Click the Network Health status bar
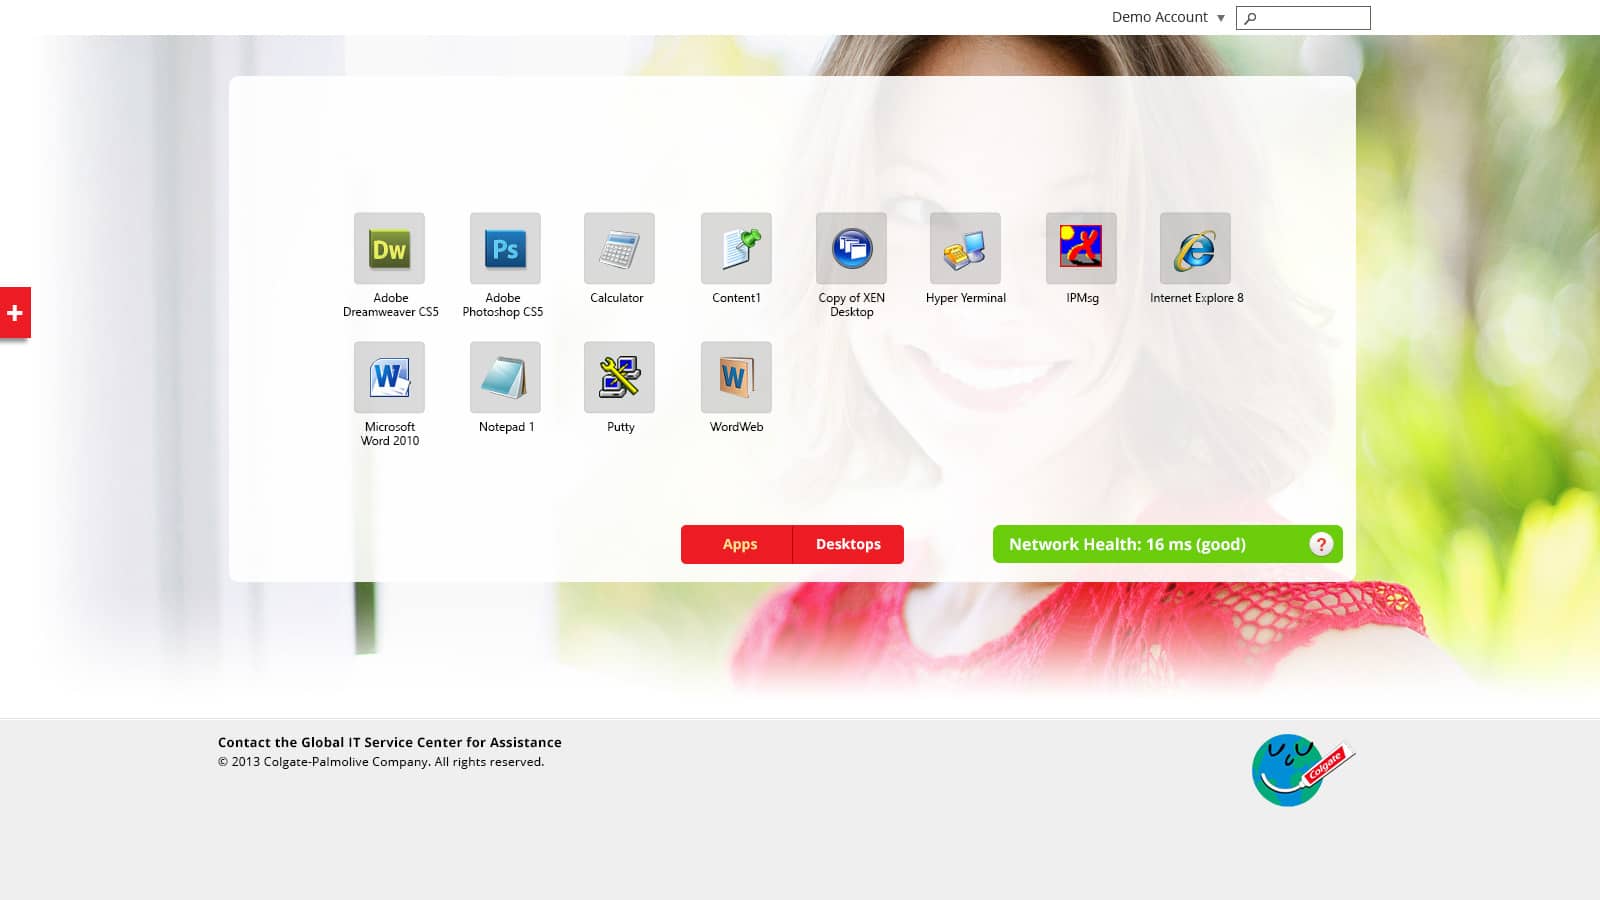This screenshot has width=1600, height=900. click(x=1167, y=544)
